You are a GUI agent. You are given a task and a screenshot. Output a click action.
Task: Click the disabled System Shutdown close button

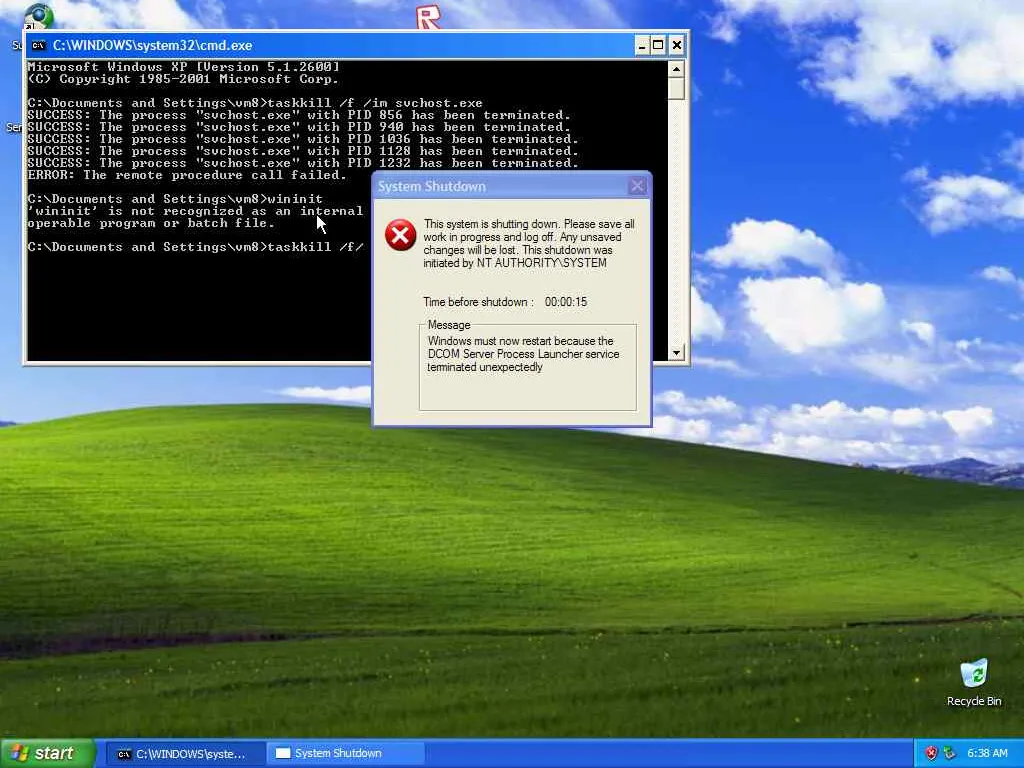pyautogui.click(x=637, y=186)
